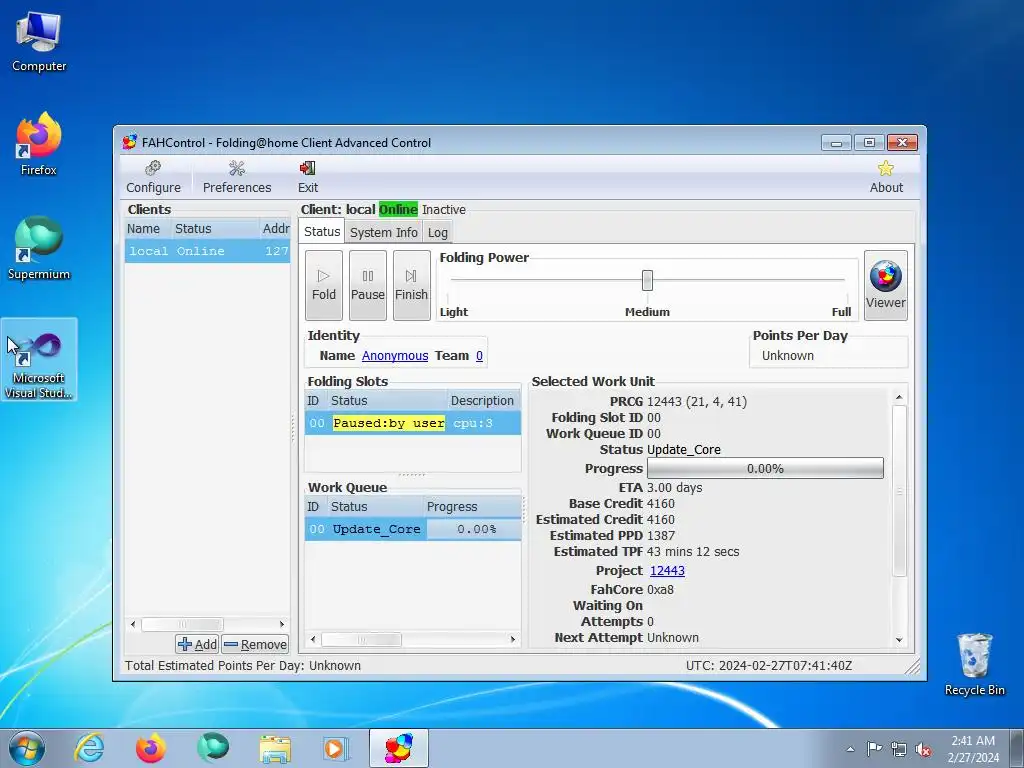Click left arrow of Work Queue scrollbar

click(313, 639)
